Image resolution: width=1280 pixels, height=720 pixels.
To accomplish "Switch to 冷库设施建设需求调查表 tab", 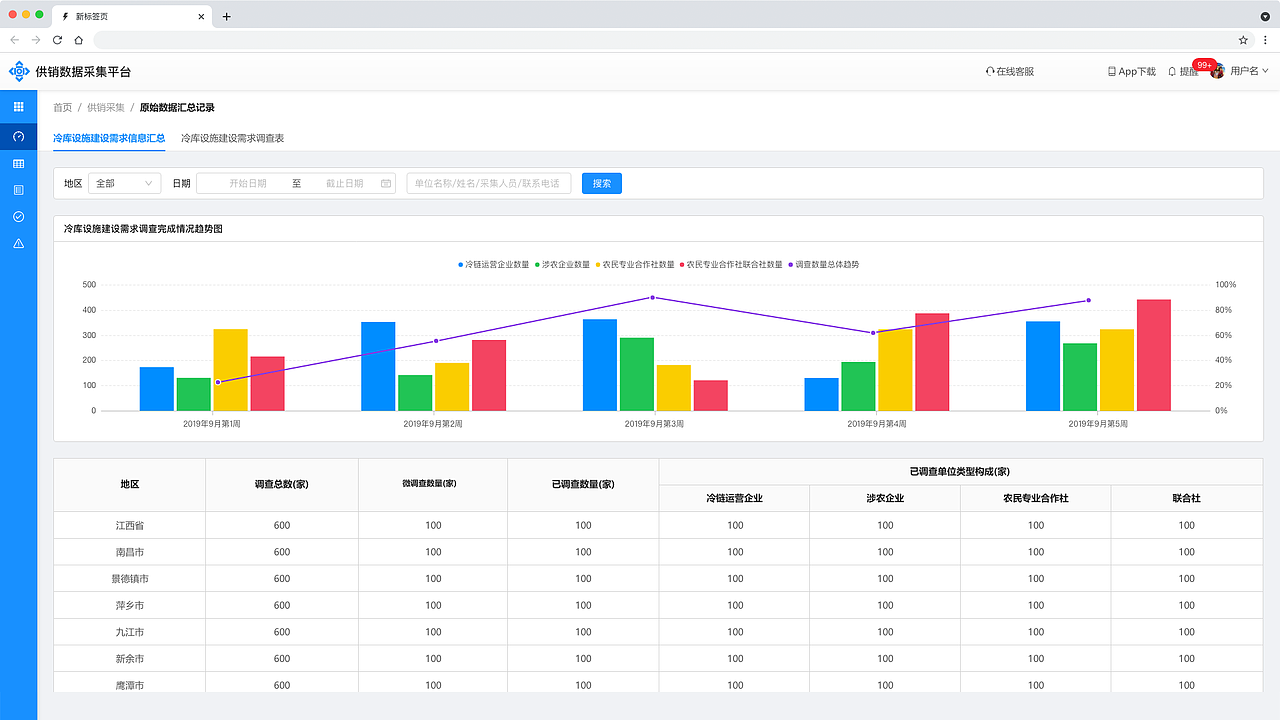I will tap(233, 138).
